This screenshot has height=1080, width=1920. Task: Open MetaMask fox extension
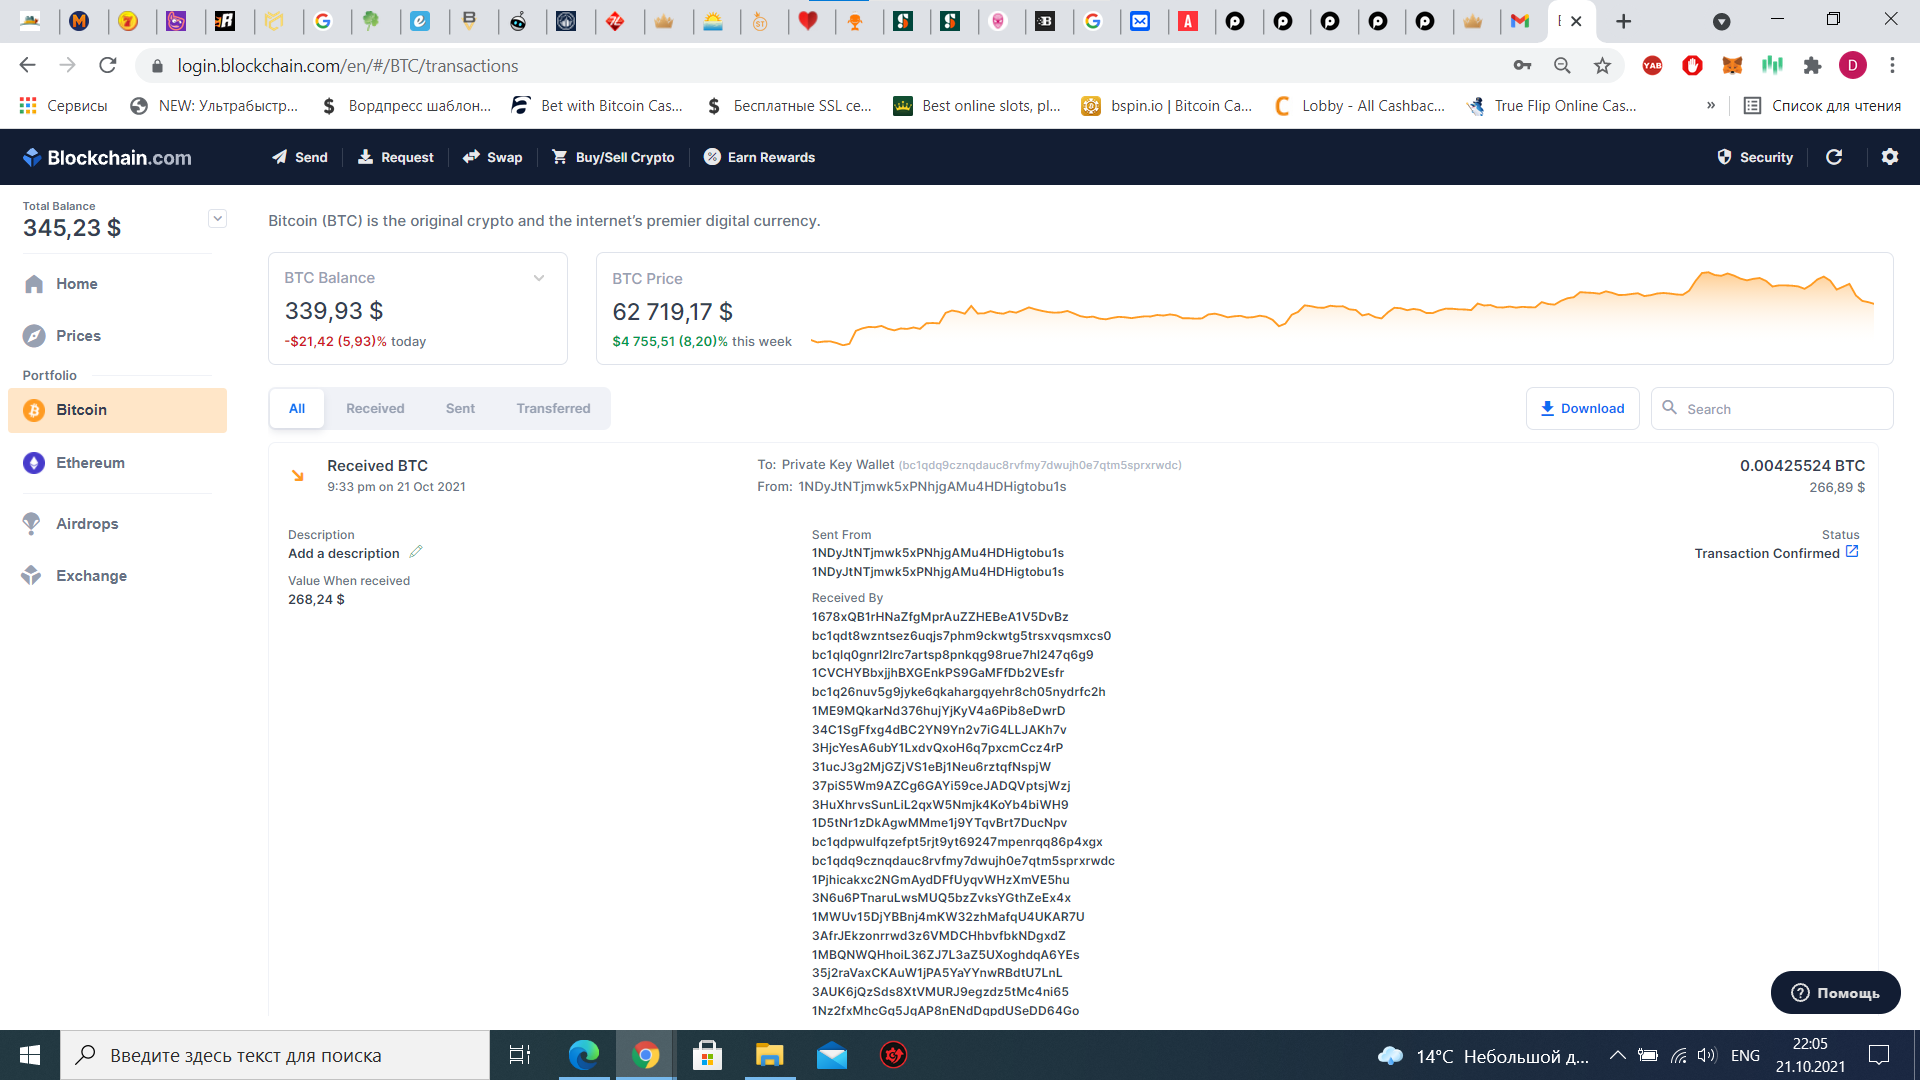(x=1732, y=65)
